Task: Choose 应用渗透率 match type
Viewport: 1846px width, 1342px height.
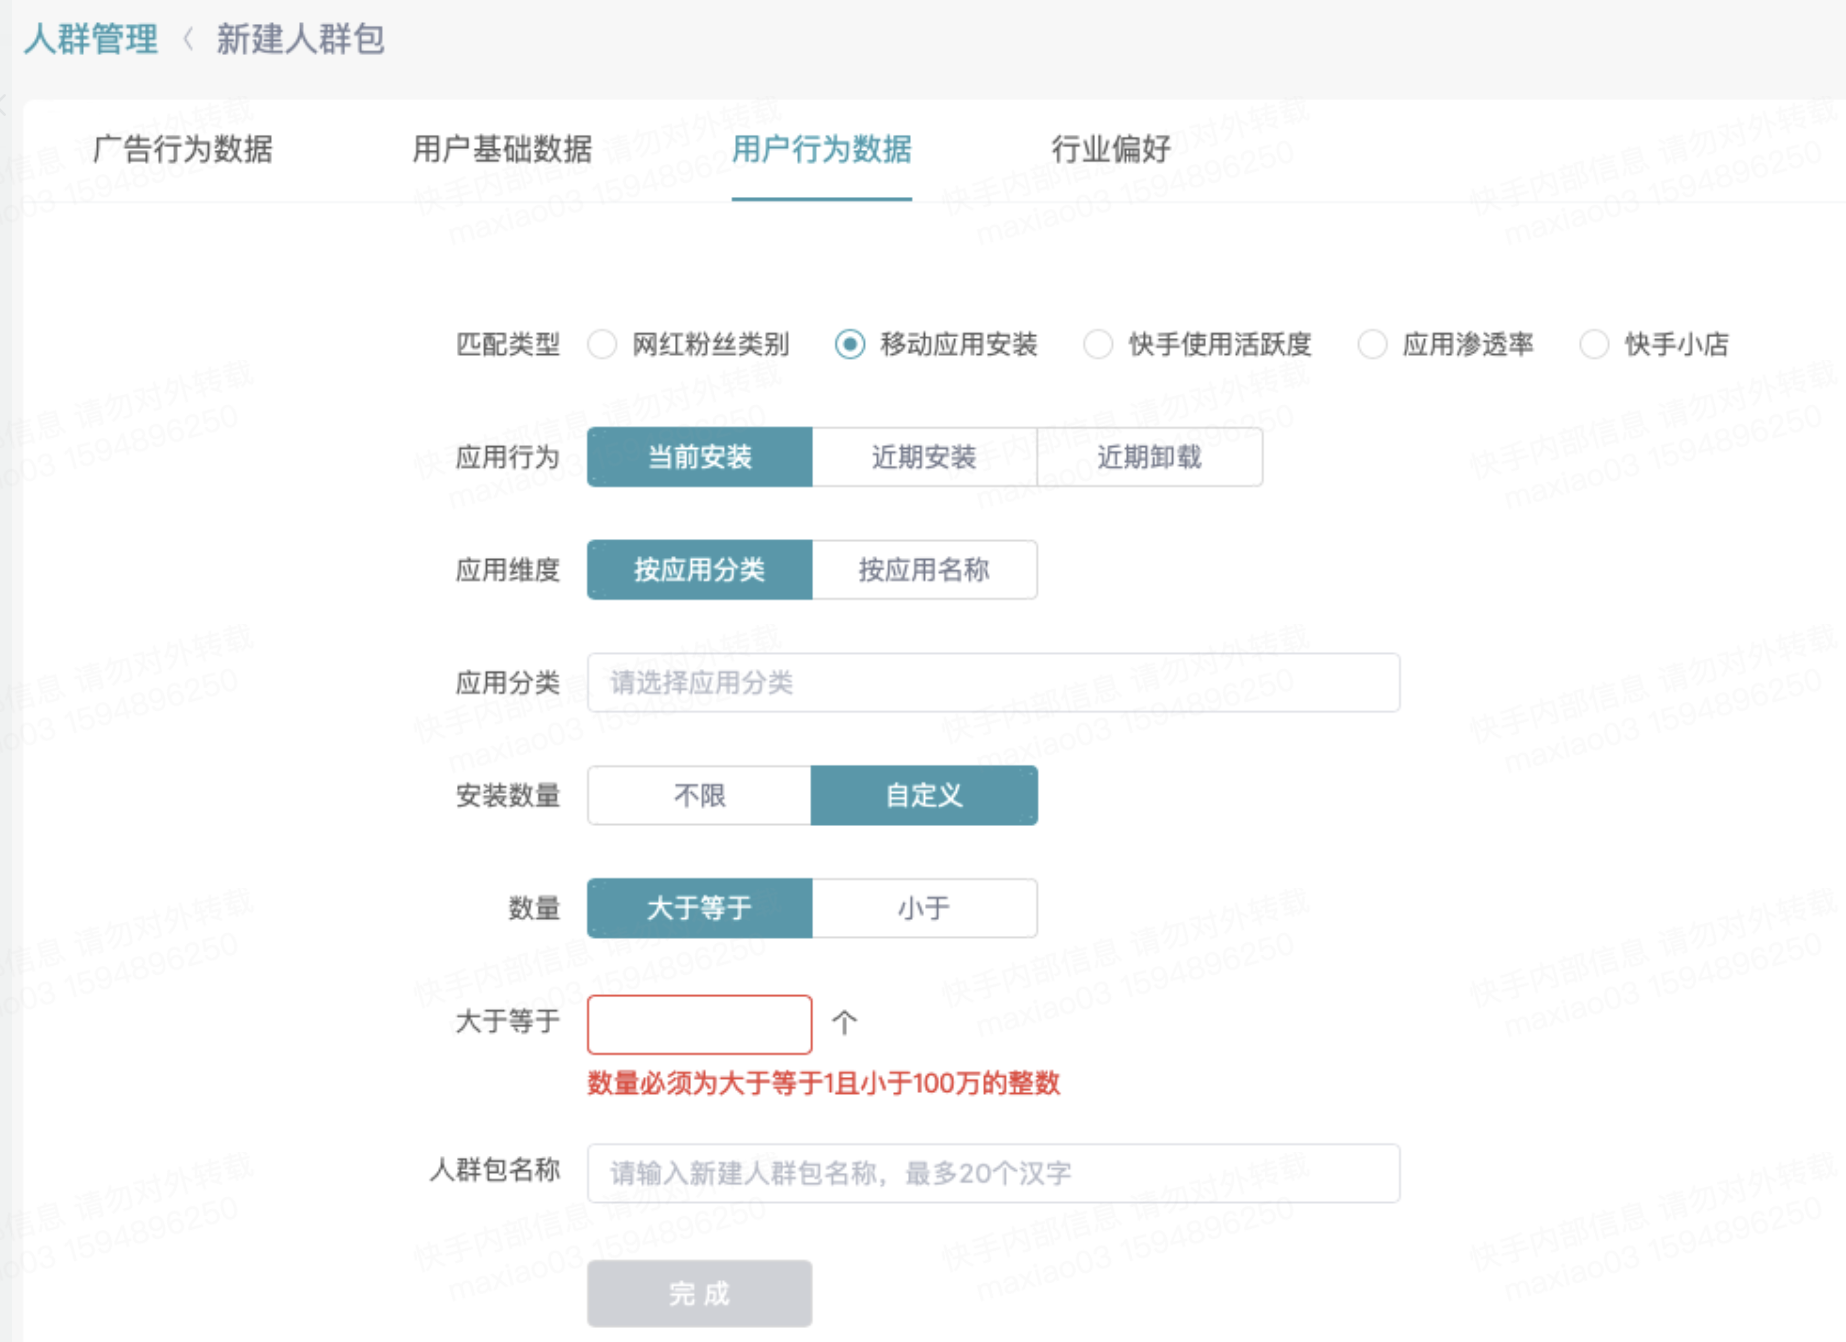Action: click(1372, 344)
